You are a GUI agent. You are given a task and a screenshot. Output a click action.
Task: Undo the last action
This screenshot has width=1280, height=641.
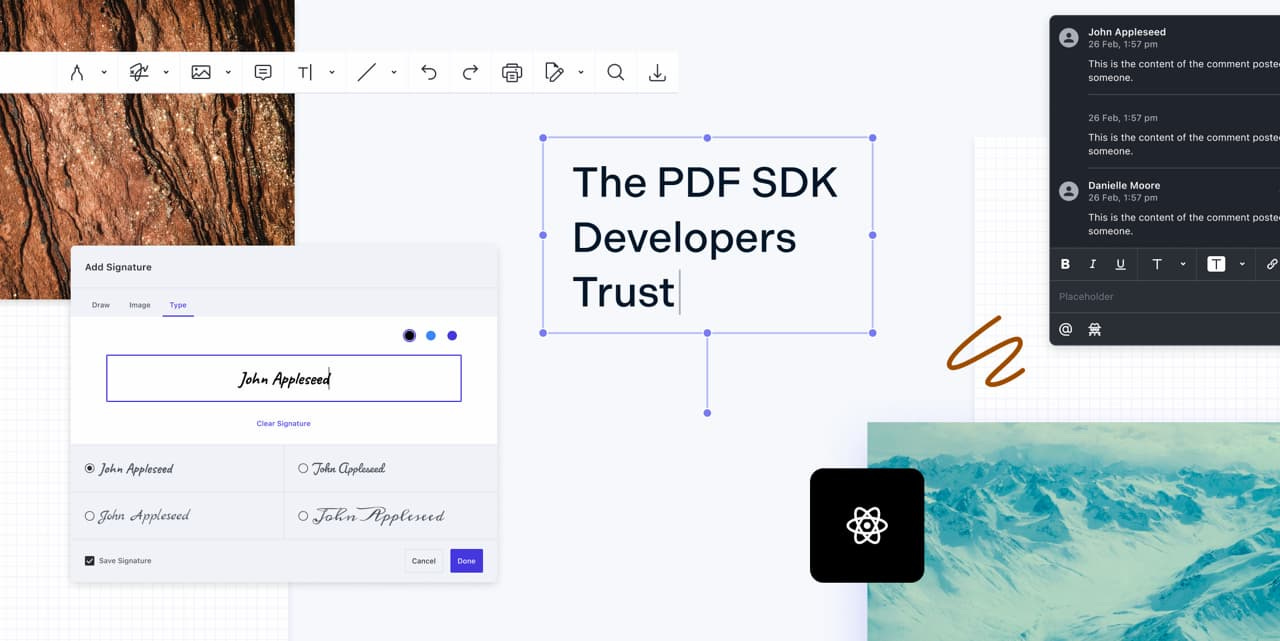coord(429,72)
